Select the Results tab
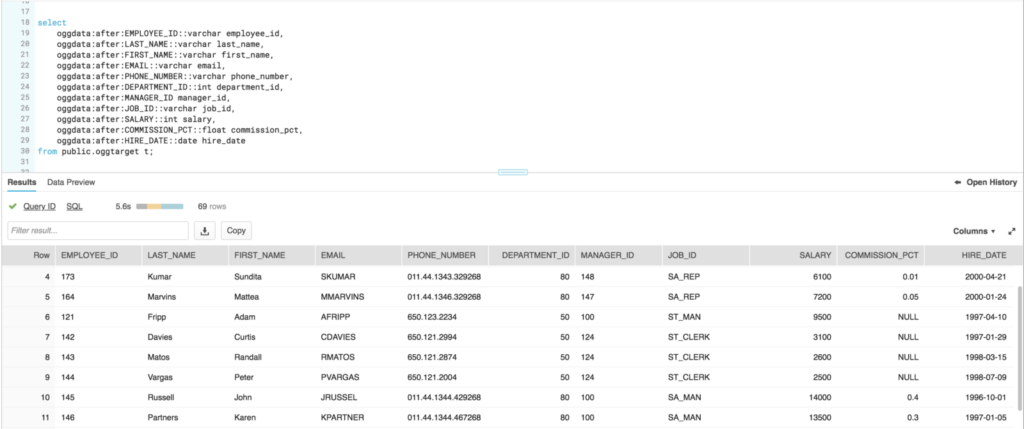The height and width of the screenshot is (429, 1024). point(22,182)
